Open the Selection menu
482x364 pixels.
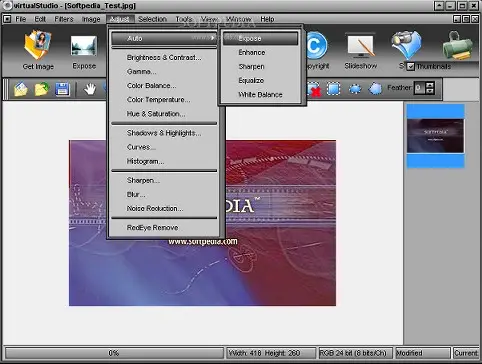[x=152, y=19]
